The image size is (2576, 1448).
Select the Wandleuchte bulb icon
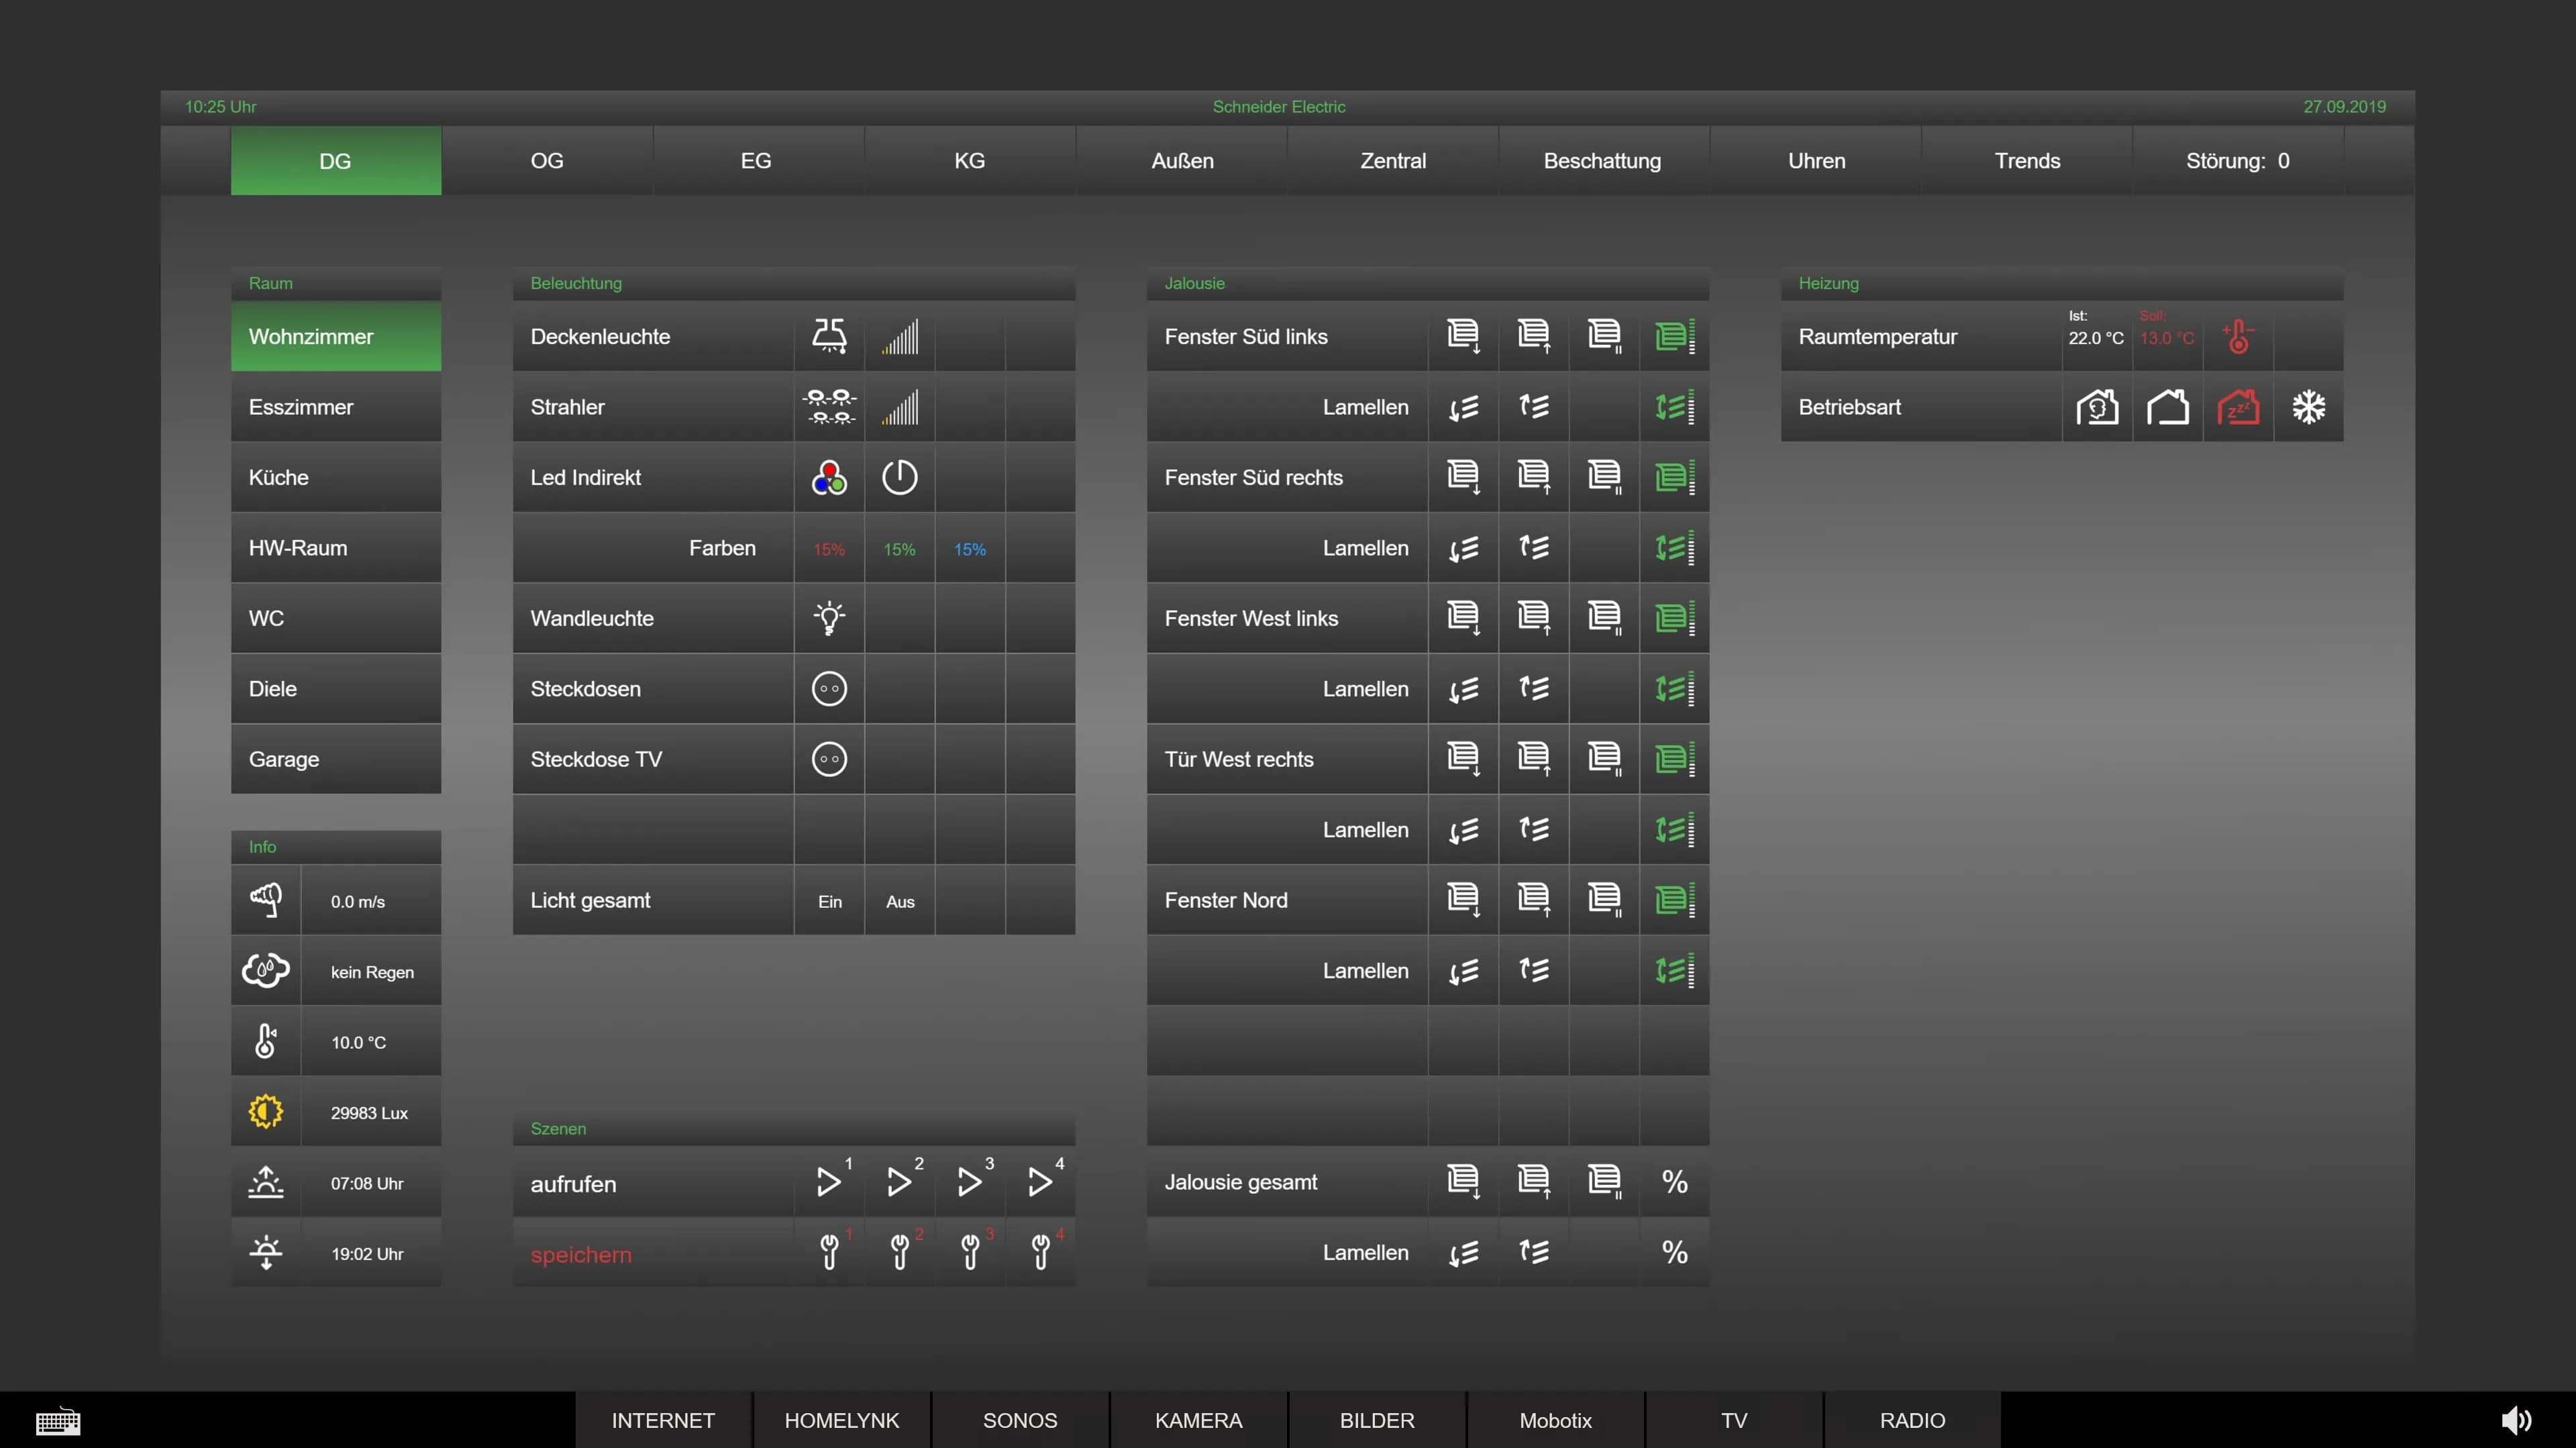828,618
